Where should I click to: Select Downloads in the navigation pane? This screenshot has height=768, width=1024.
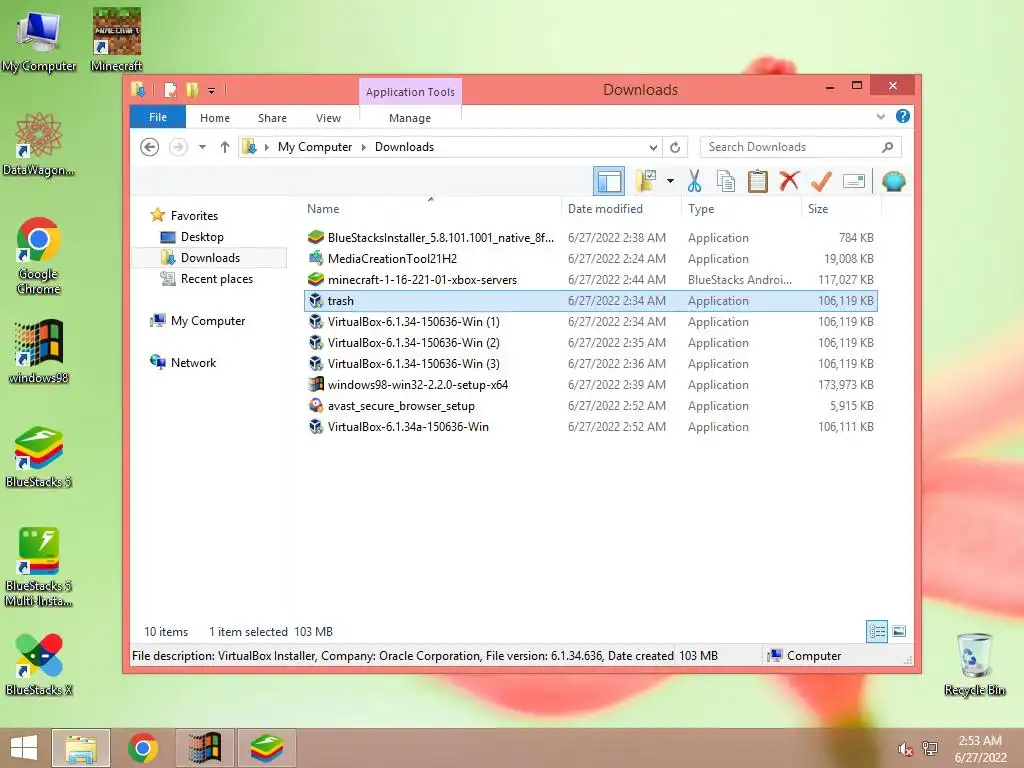(210, 257)
